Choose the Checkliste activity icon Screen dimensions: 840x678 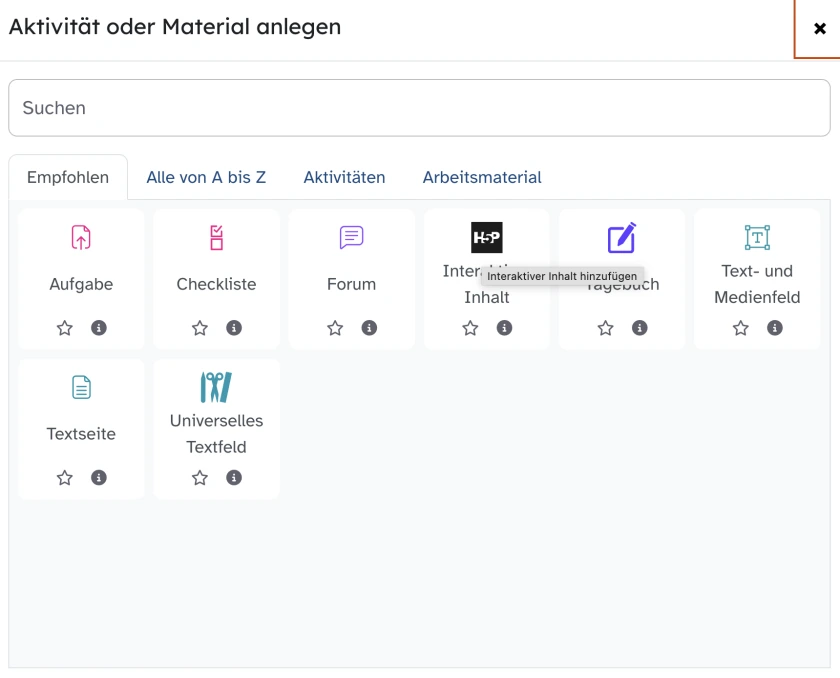(216, 238)
